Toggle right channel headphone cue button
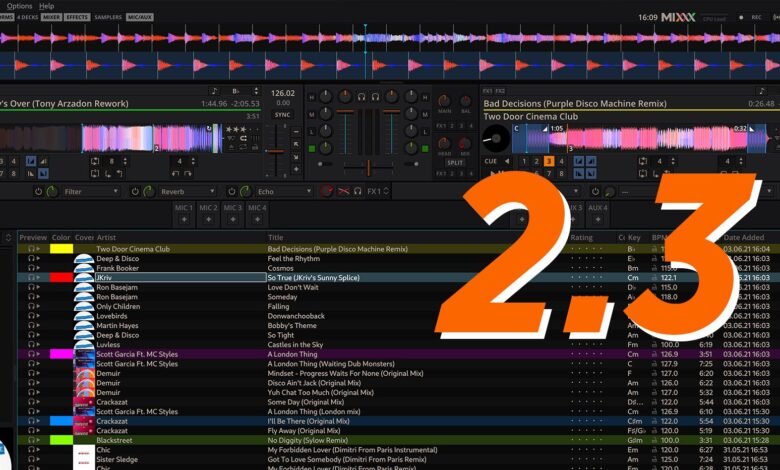 [x=376, y=96]
